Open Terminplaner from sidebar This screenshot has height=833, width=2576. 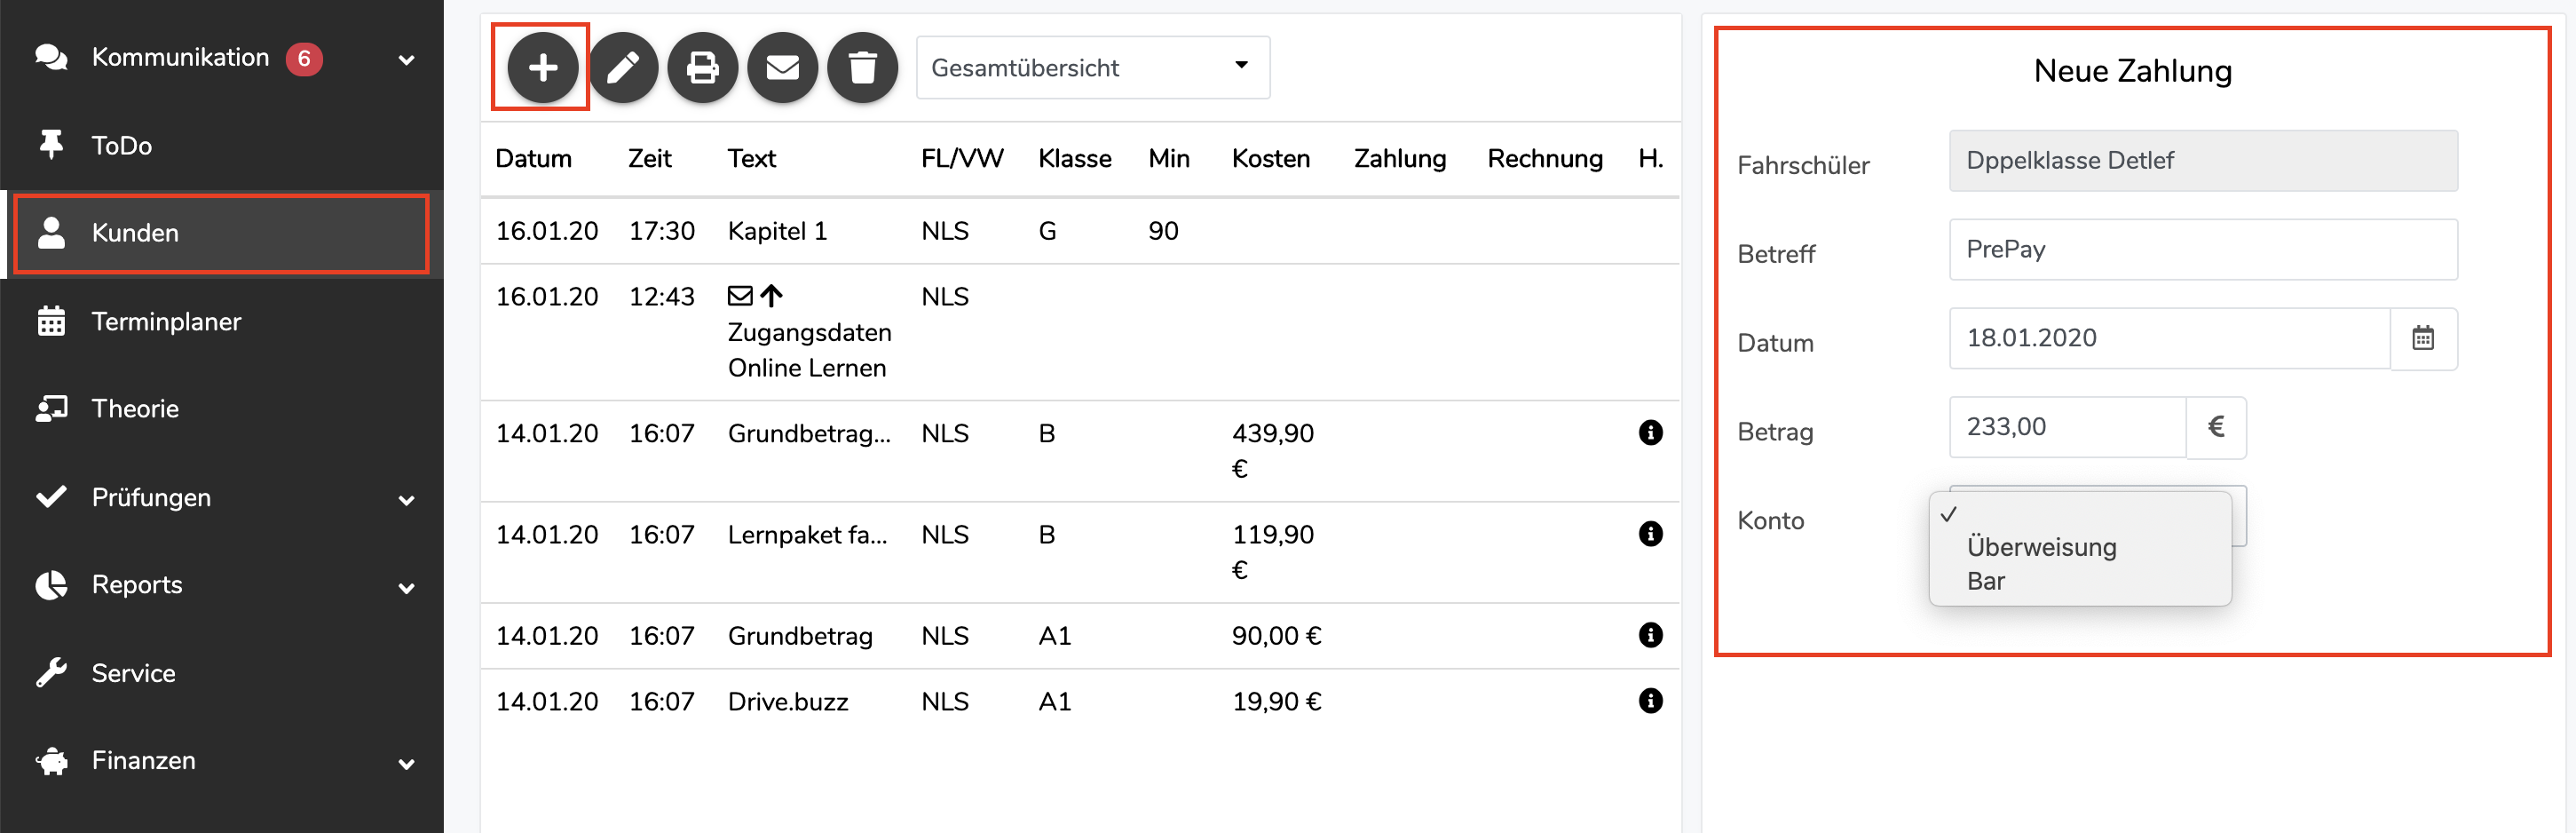click(166, 321)
